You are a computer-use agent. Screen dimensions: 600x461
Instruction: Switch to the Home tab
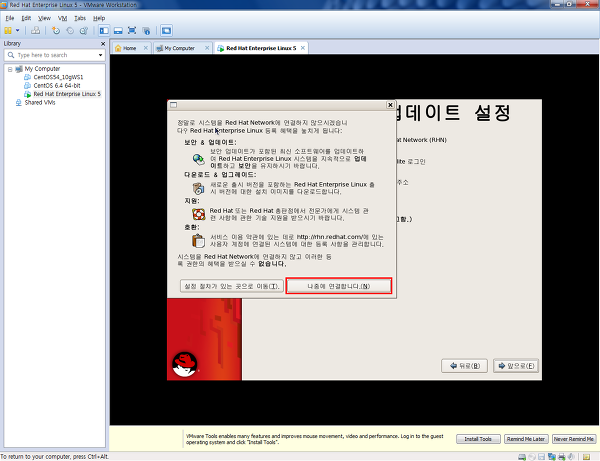tap(129, 48)
